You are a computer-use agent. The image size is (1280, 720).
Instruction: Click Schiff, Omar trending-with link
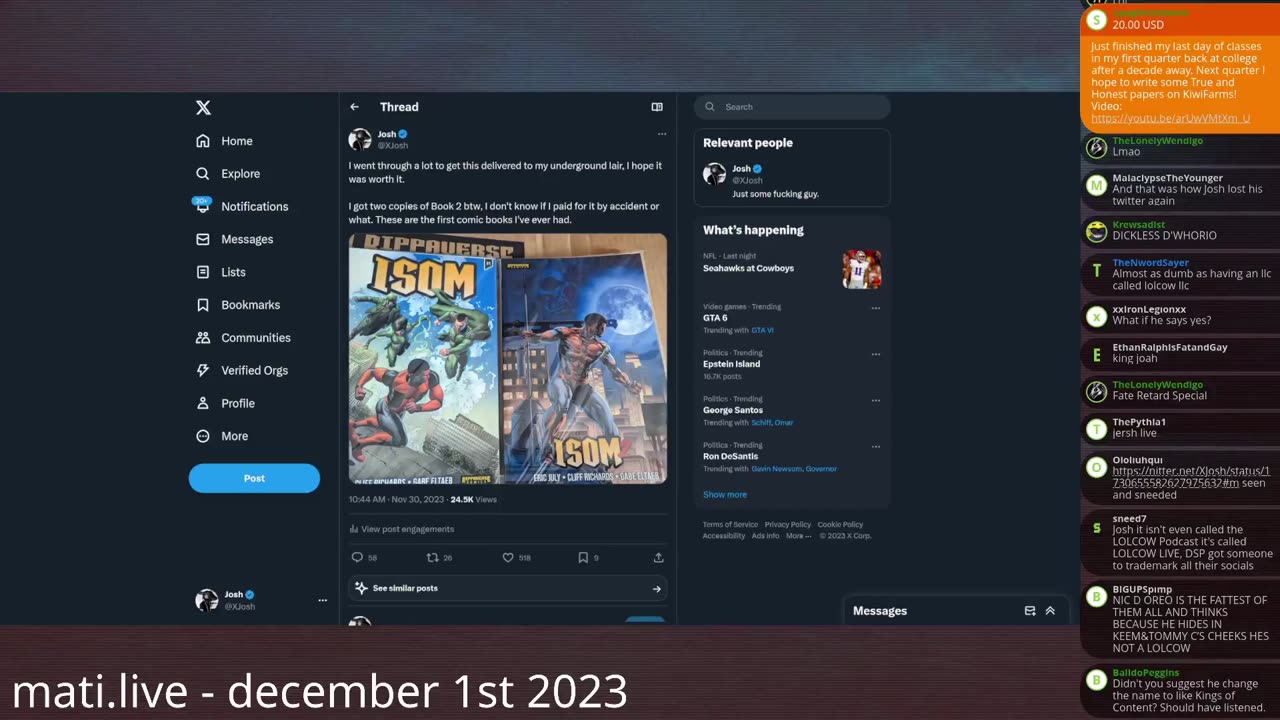point(772,422)
